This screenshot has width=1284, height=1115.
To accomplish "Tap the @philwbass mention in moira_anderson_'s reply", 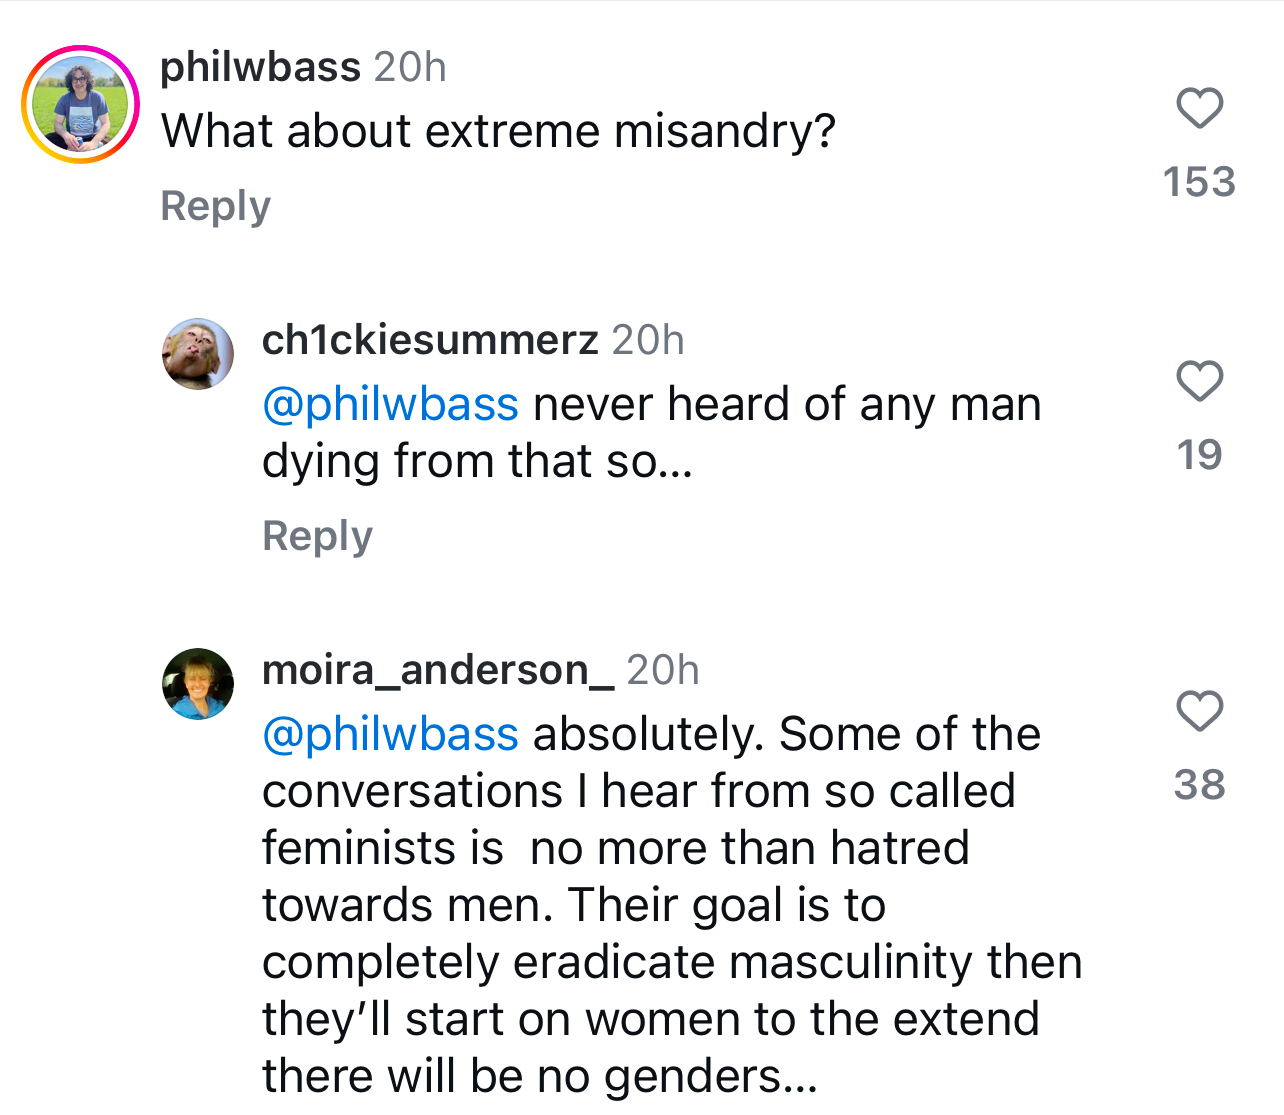I will pos(390,735).
